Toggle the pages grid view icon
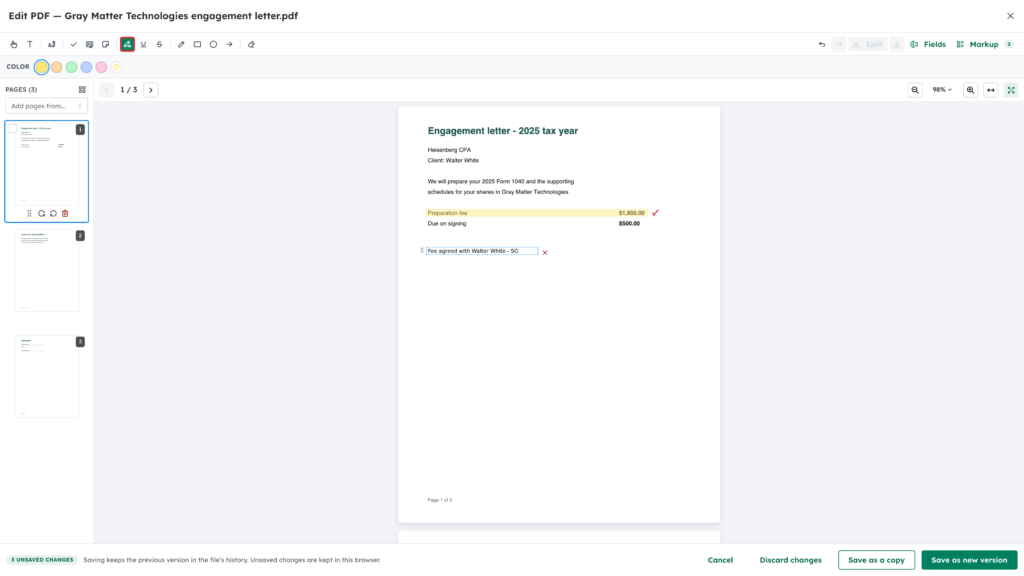1024x576 pixels. [82, 89]
